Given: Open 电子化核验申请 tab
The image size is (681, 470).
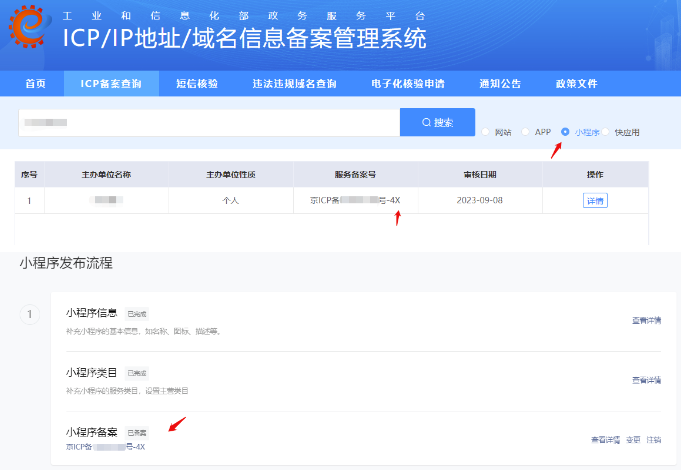Looking at the screenshot, I should (x=407, y=84).
